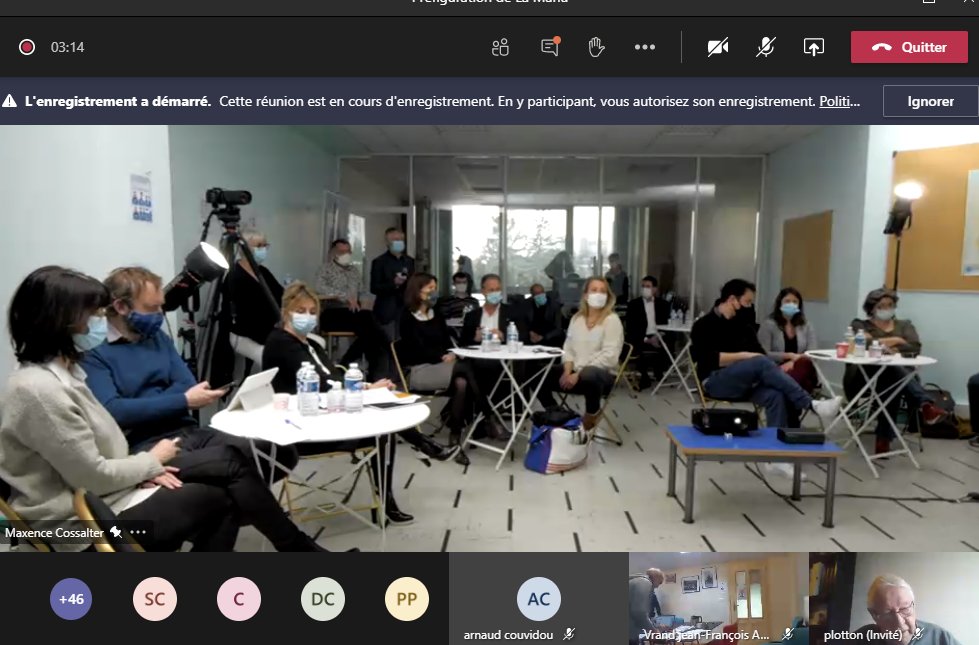
Task: Dismiss the recording banner with Ignorer
Action: pyautogui.click(x=931, y=100)
